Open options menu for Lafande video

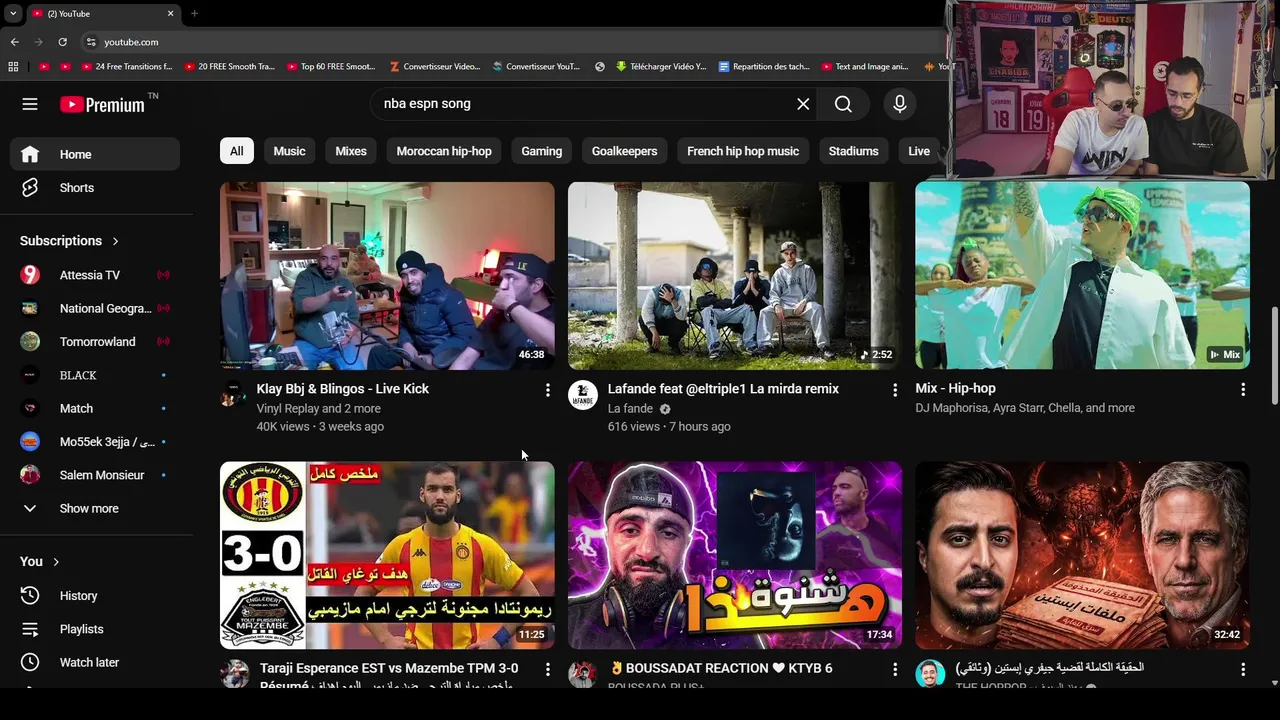click(895, 390)
